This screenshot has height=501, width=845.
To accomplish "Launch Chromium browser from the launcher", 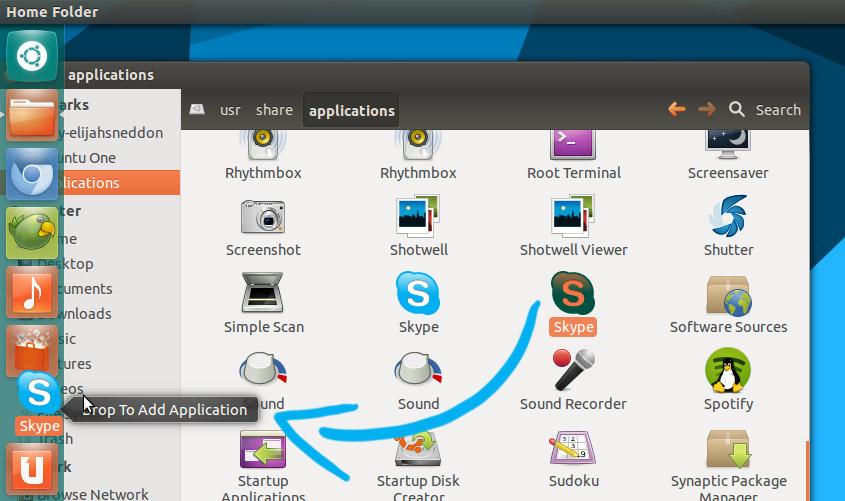I will pyautogui.click(x=32, y=174).
